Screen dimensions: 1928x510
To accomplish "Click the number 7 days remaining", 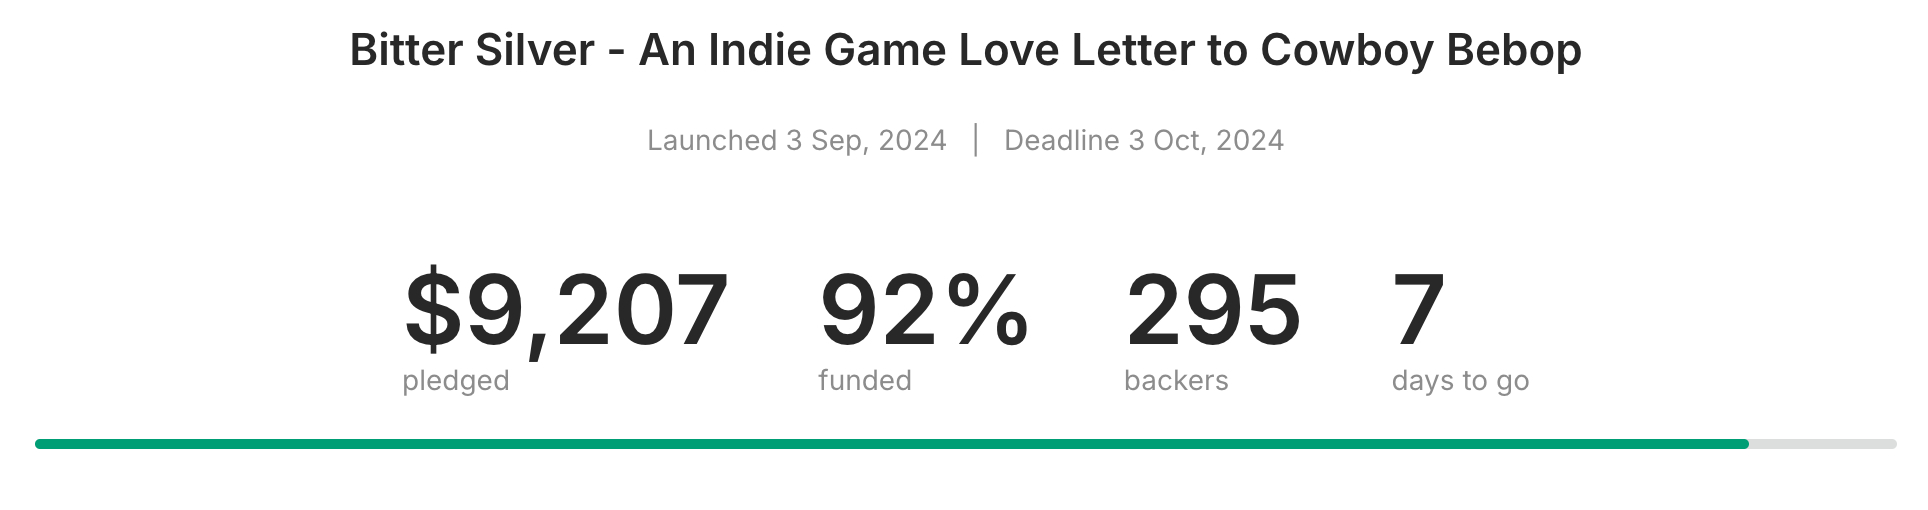I will 1418,311.
